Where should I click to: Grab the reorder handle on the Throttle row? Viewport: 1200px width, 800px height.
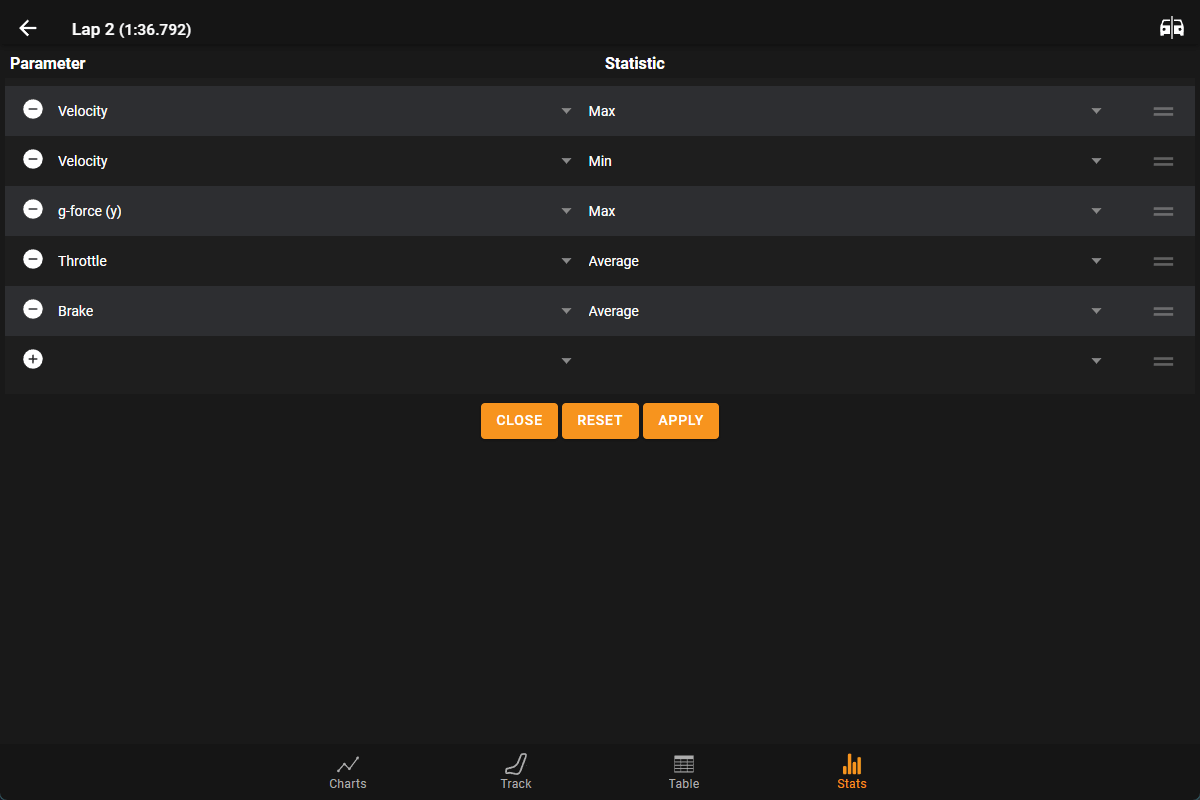[x=1163, y=260]
